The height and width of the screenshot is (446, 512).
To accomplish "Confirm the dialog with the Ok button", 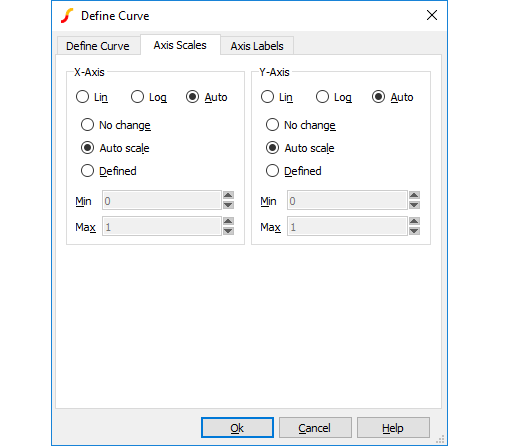I will (x=237, y=428).
